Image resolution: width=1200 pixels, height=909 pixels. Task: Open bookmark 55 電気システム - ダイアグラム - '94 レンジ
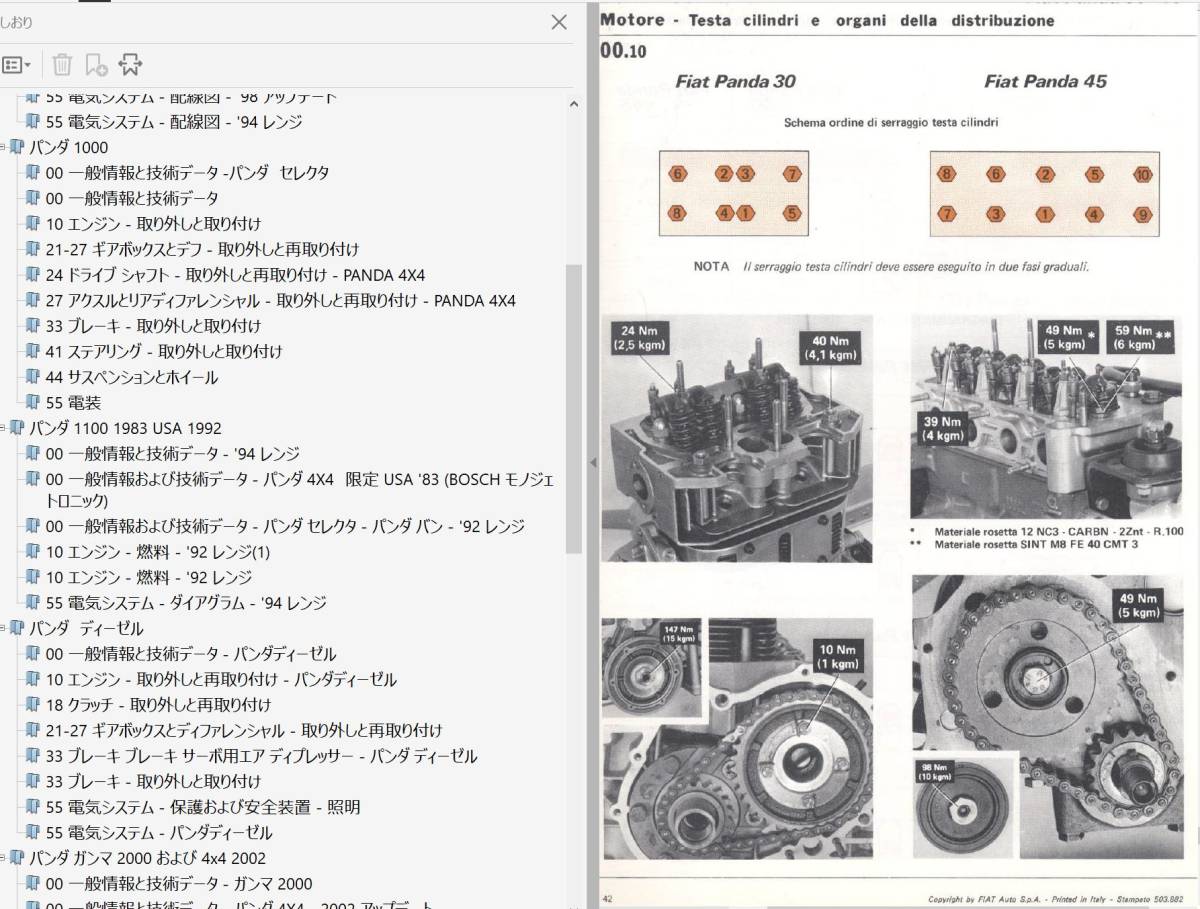click(x=186, y=603)
